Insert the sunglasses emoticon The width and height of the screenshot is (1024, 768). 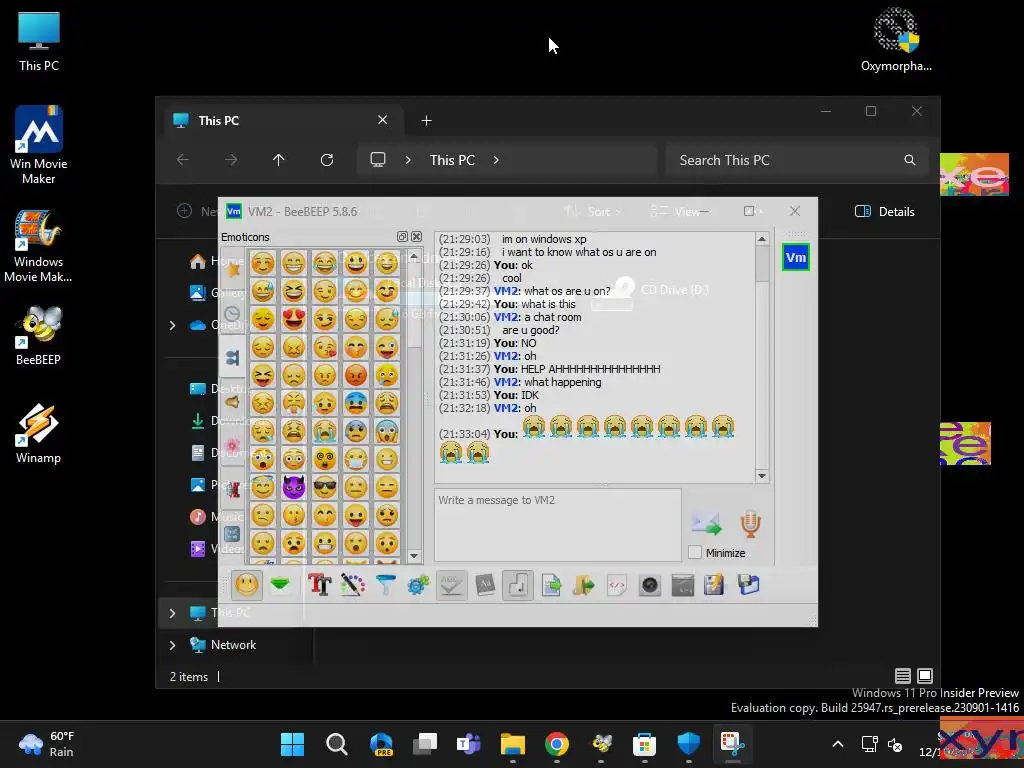325,487
